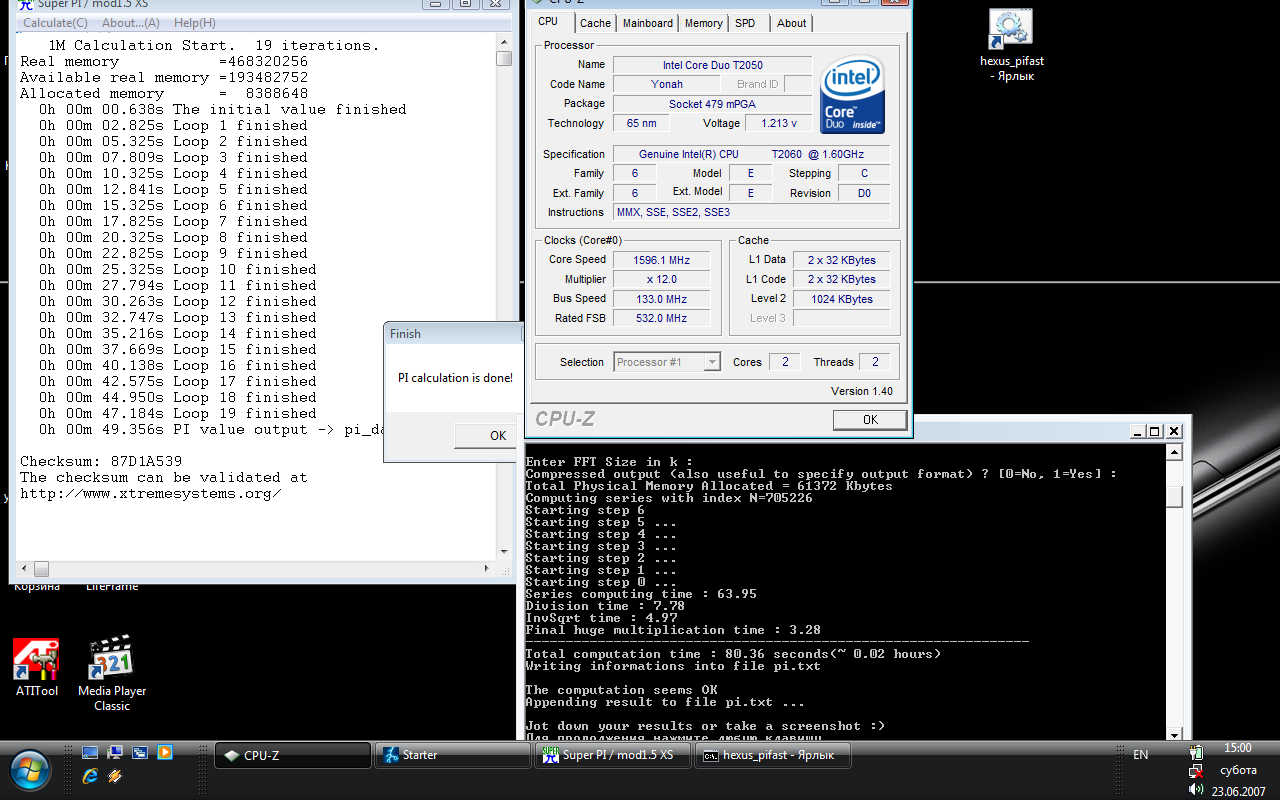Screen dimensions: 1280x800
Task: Open the Help(H) menu in Super PI
Action: pyautogui.click(x=194, y=22)
